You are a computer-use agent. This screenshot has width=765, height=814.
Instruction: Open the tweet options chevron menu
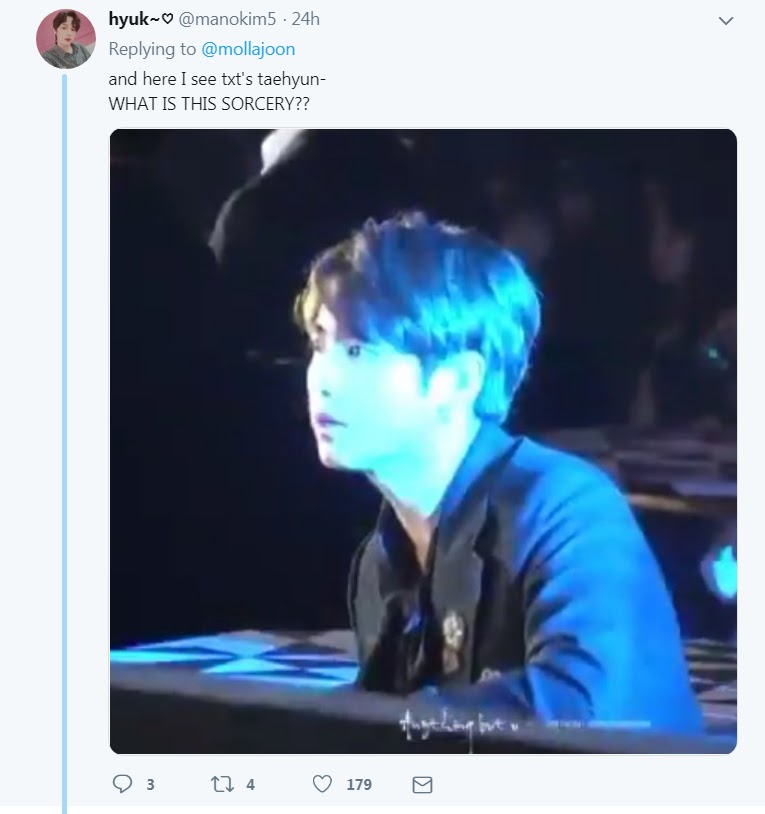click(x=726, y=21)
